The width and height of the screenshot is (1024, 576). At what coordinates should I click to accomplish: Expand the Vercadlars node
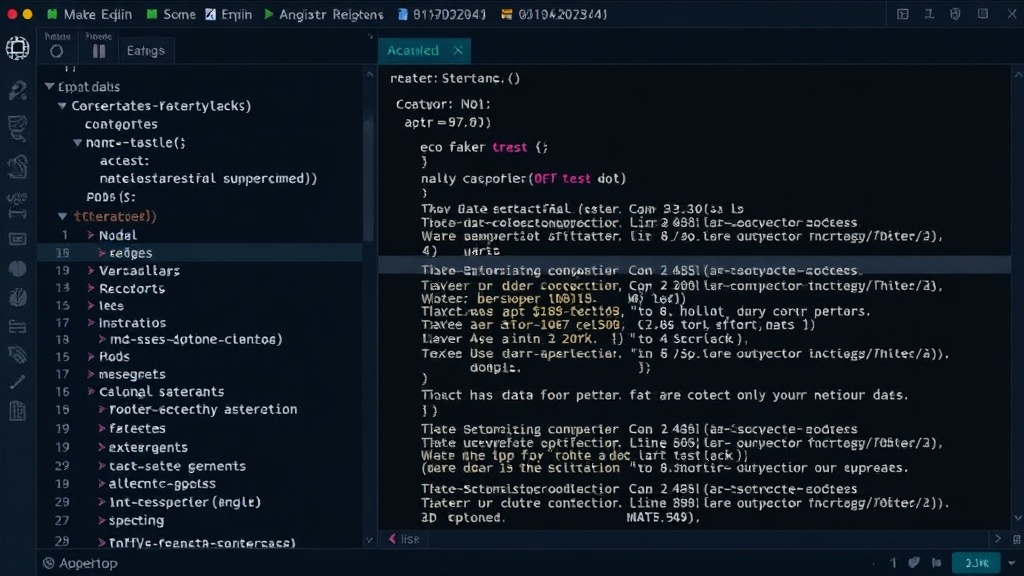tap(91, 270)
